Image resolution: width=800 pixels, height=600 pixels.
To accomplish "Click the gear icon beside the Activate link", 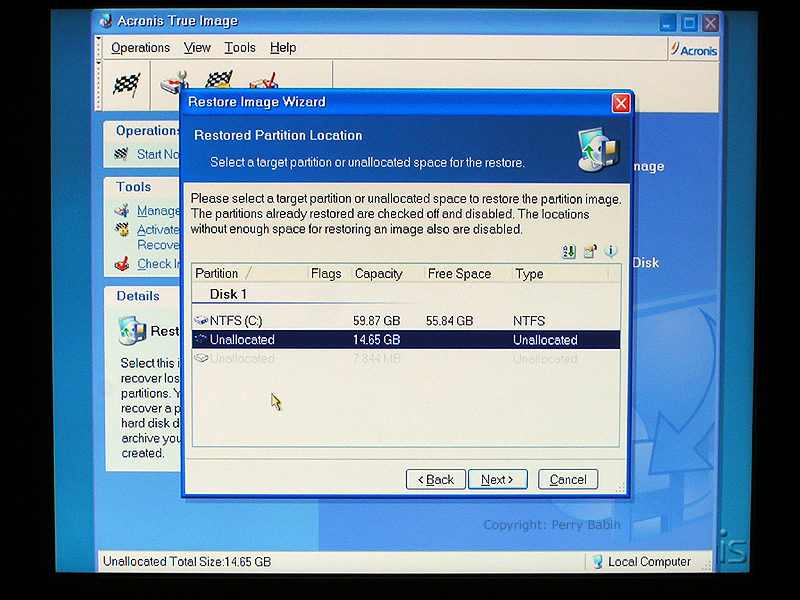I will (122, 229).
